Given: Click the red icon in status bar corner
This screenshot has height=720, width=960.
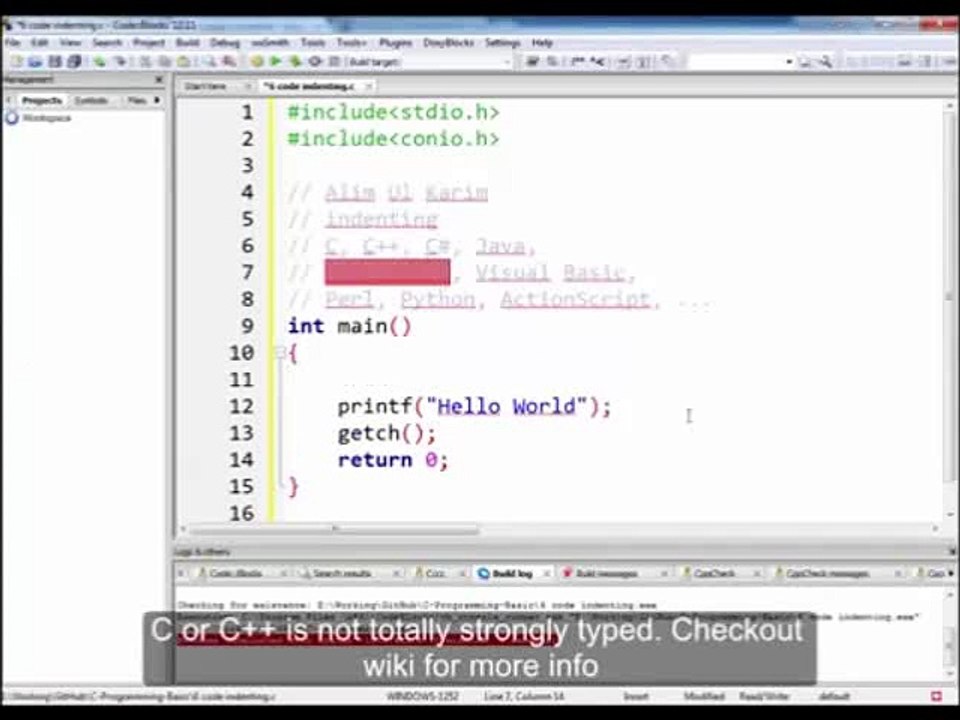Looking at the screenshot, I should tap(936, 696).
